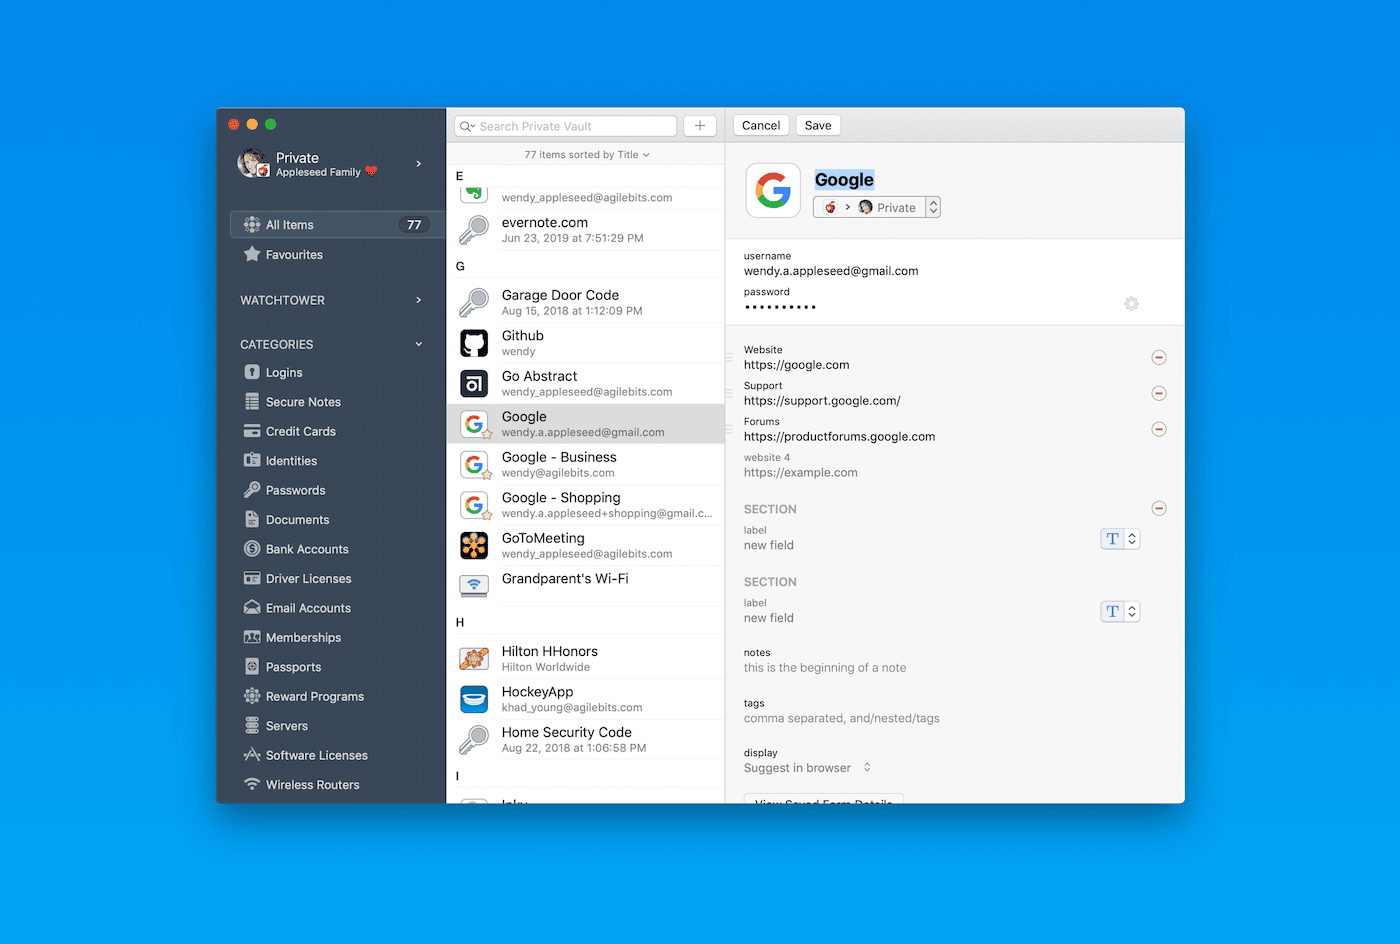Click the website 4 https://example.com field
The width and height of the screenshot is (1400, 944).
point(800,472)
